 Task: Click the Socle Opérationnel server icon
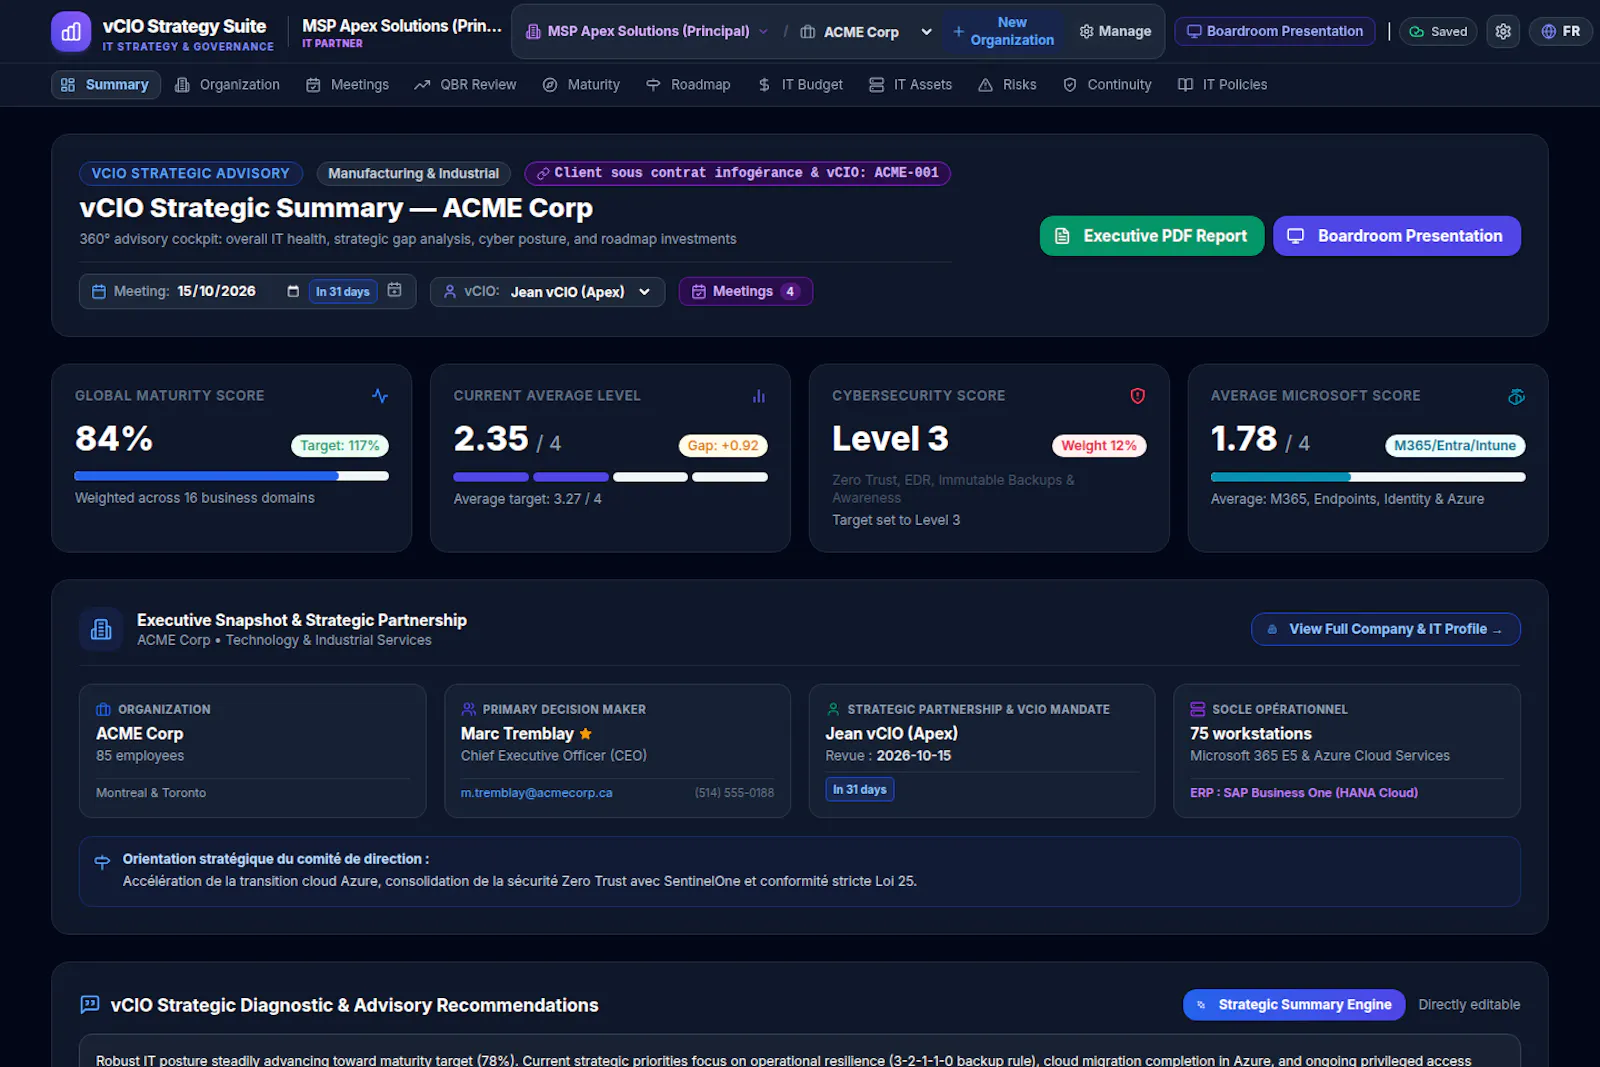(1197, 709)
